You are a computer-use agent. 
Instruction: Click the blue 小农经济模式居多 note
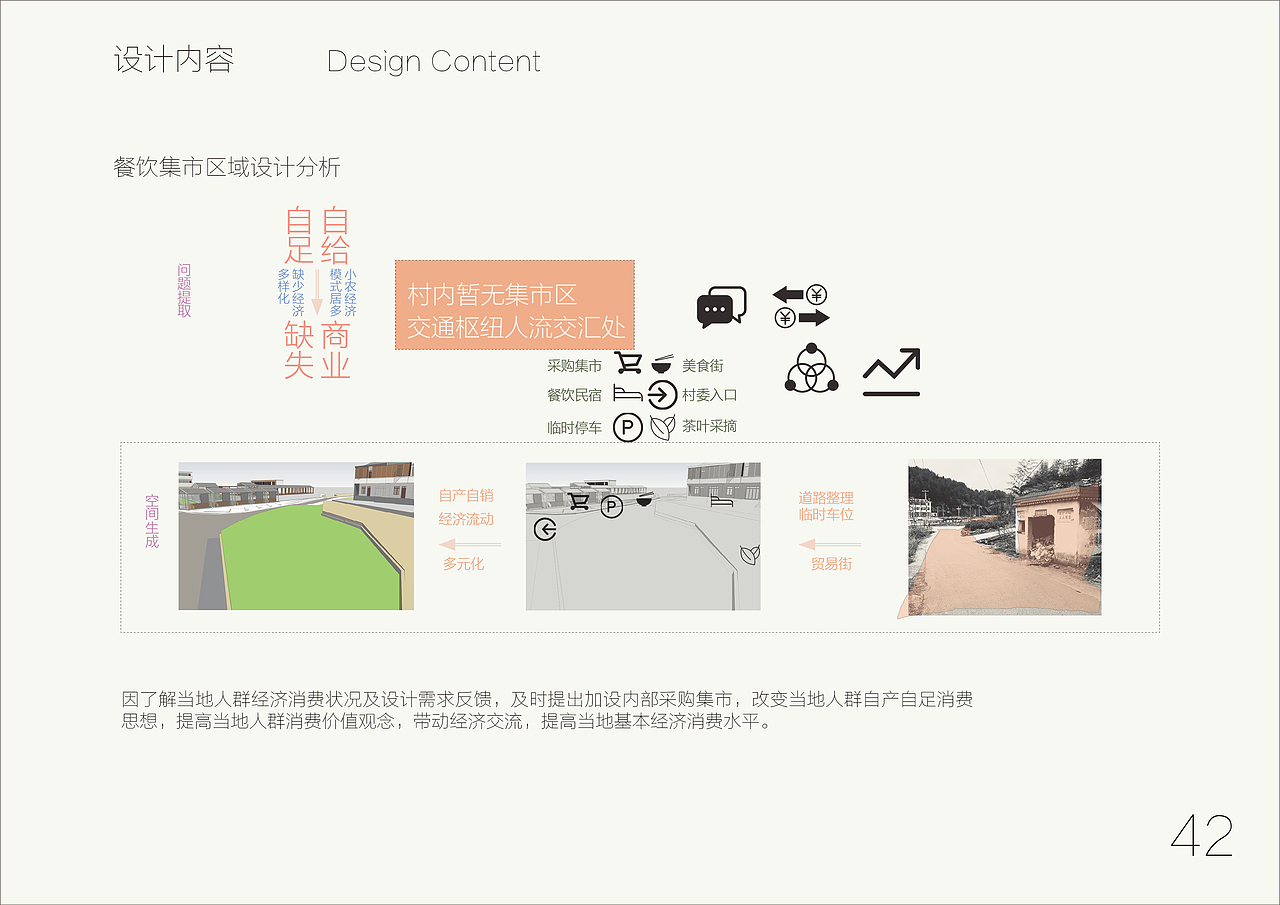343,292
